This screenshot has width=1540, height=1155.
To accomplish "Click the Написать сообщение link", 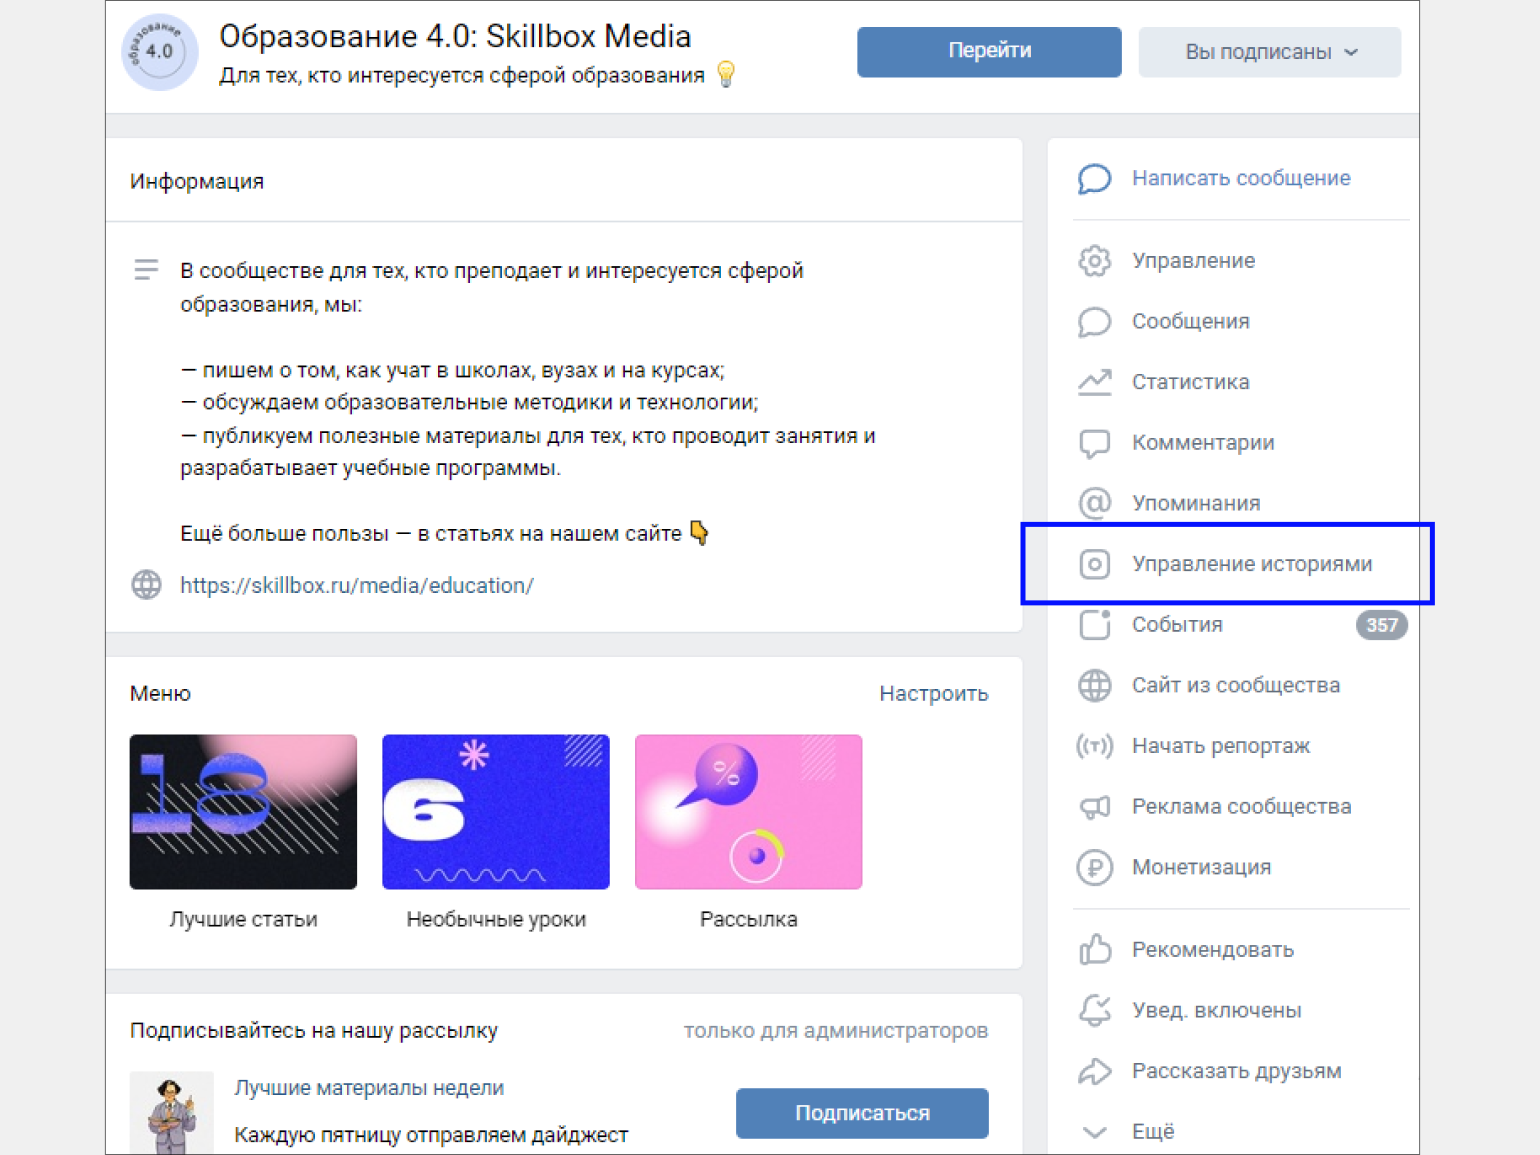I will 1241,178.
